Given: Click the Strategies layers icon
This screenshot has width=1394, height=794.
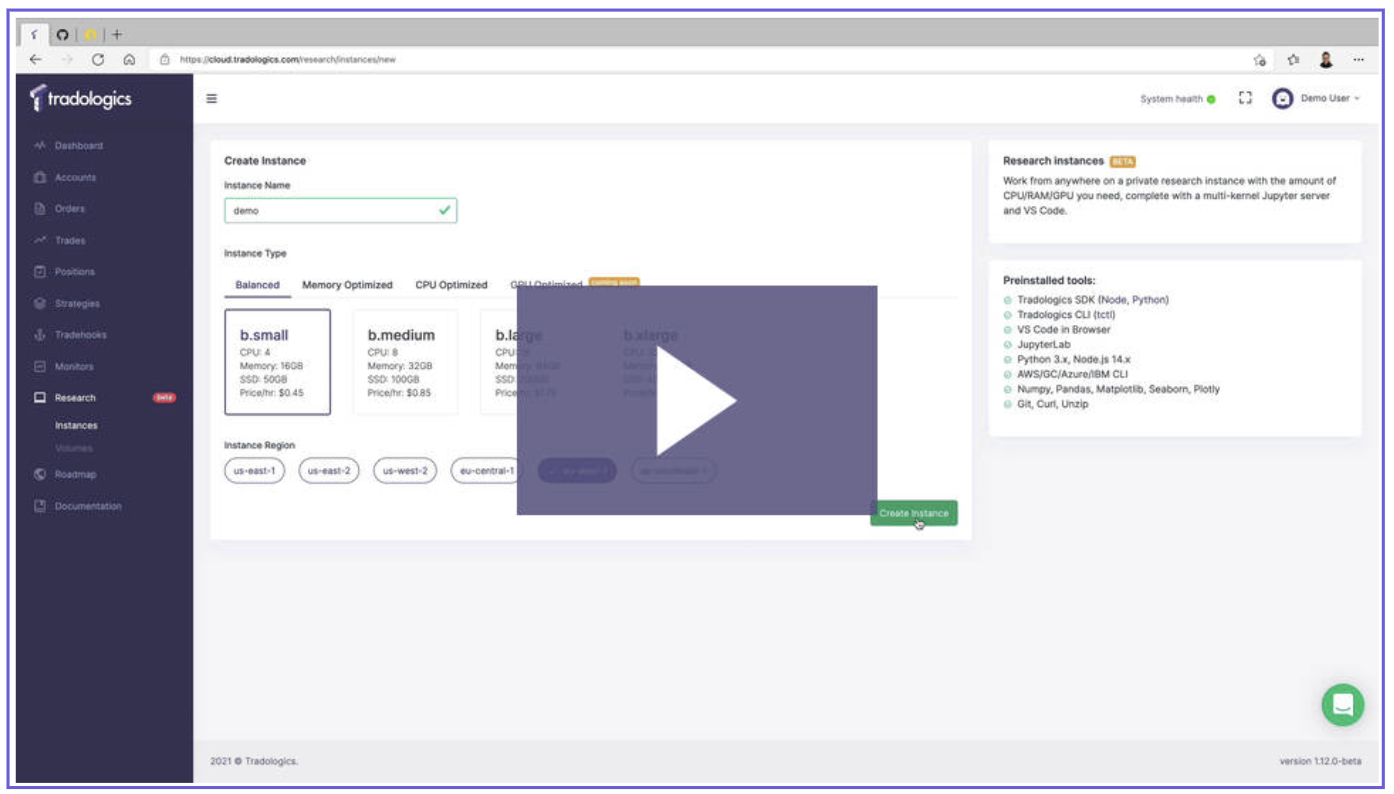Looking at the screenshot, I should pos(40,304).
